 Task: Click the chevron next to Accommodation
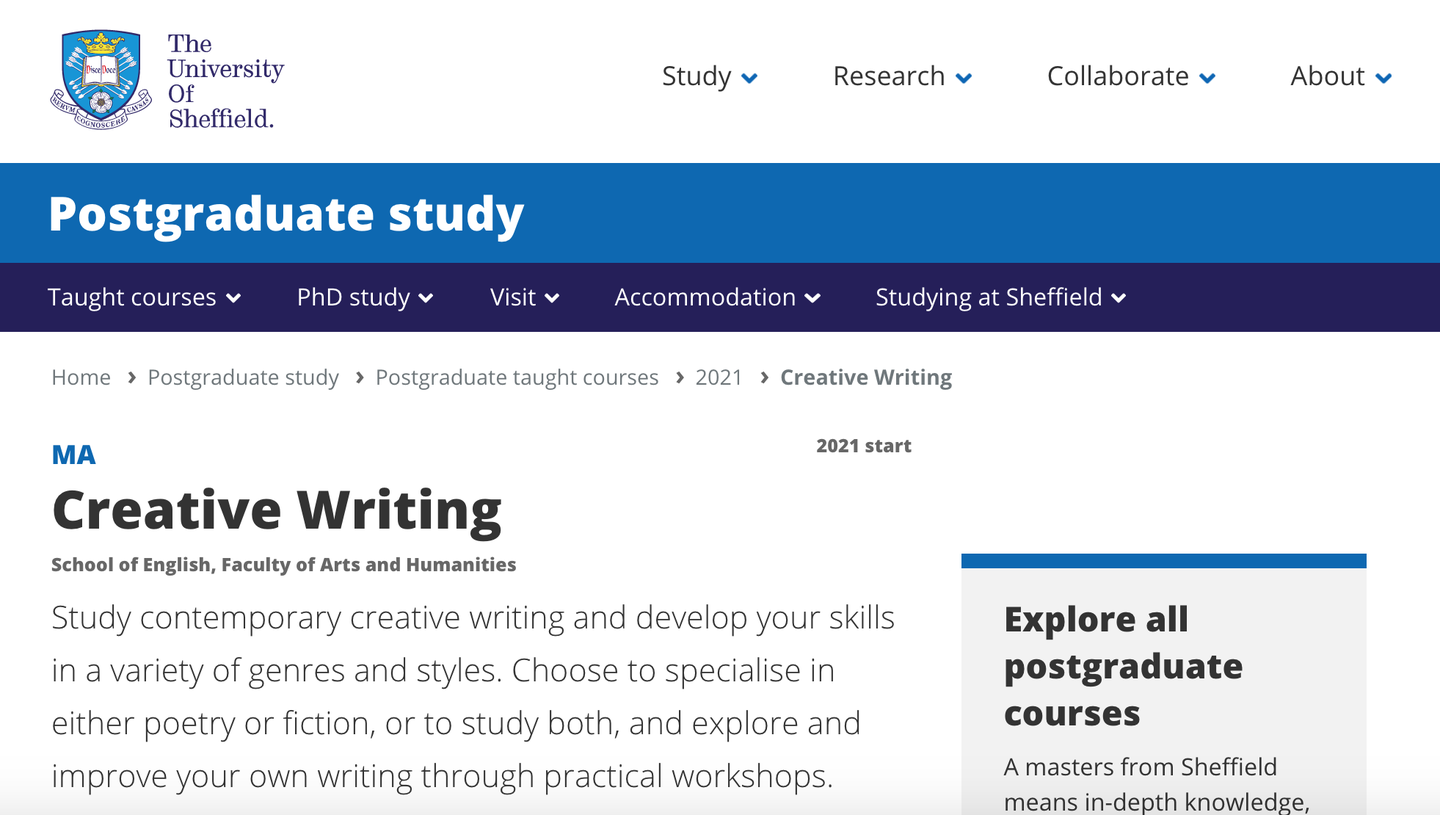(x=813, y=297)
